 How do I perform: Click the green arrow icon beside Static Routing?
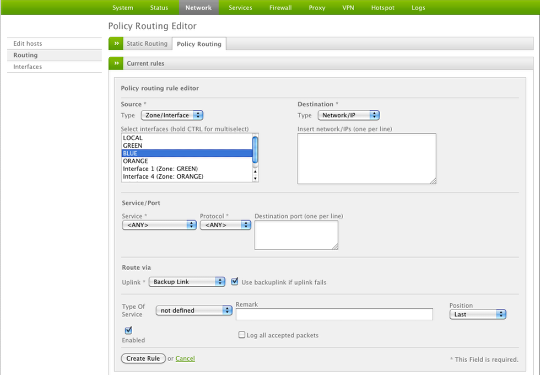point(116,43)
